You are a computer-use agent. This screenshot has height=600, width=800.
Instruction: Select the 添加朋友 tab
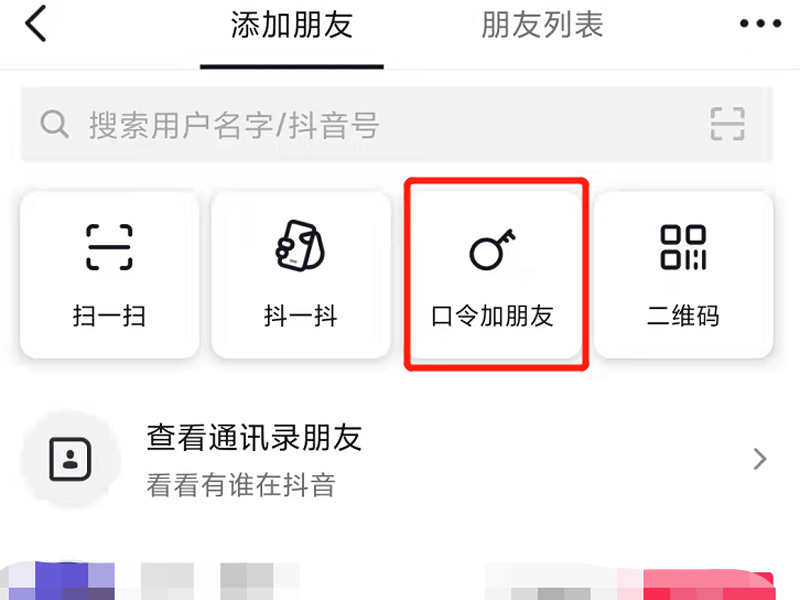pyautogui.click(x=291, y=24)
